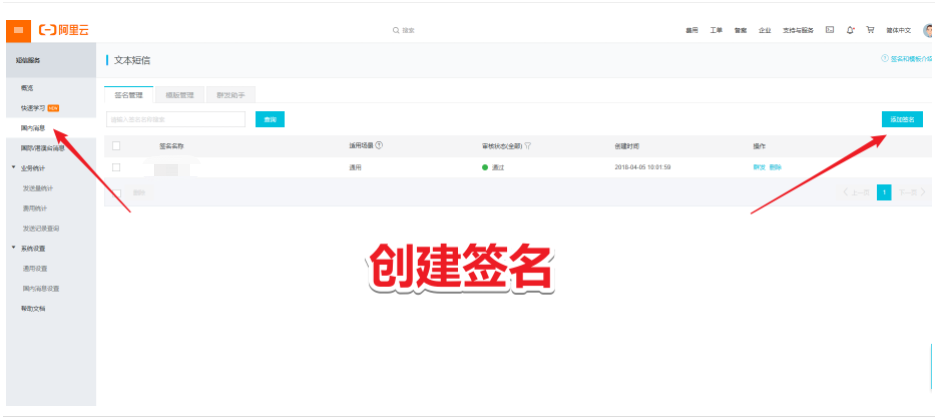The width and height of the screenshot is (935, 418).
Task: Select 国内消息 in the sidebar
Action: tap(33, 128)
